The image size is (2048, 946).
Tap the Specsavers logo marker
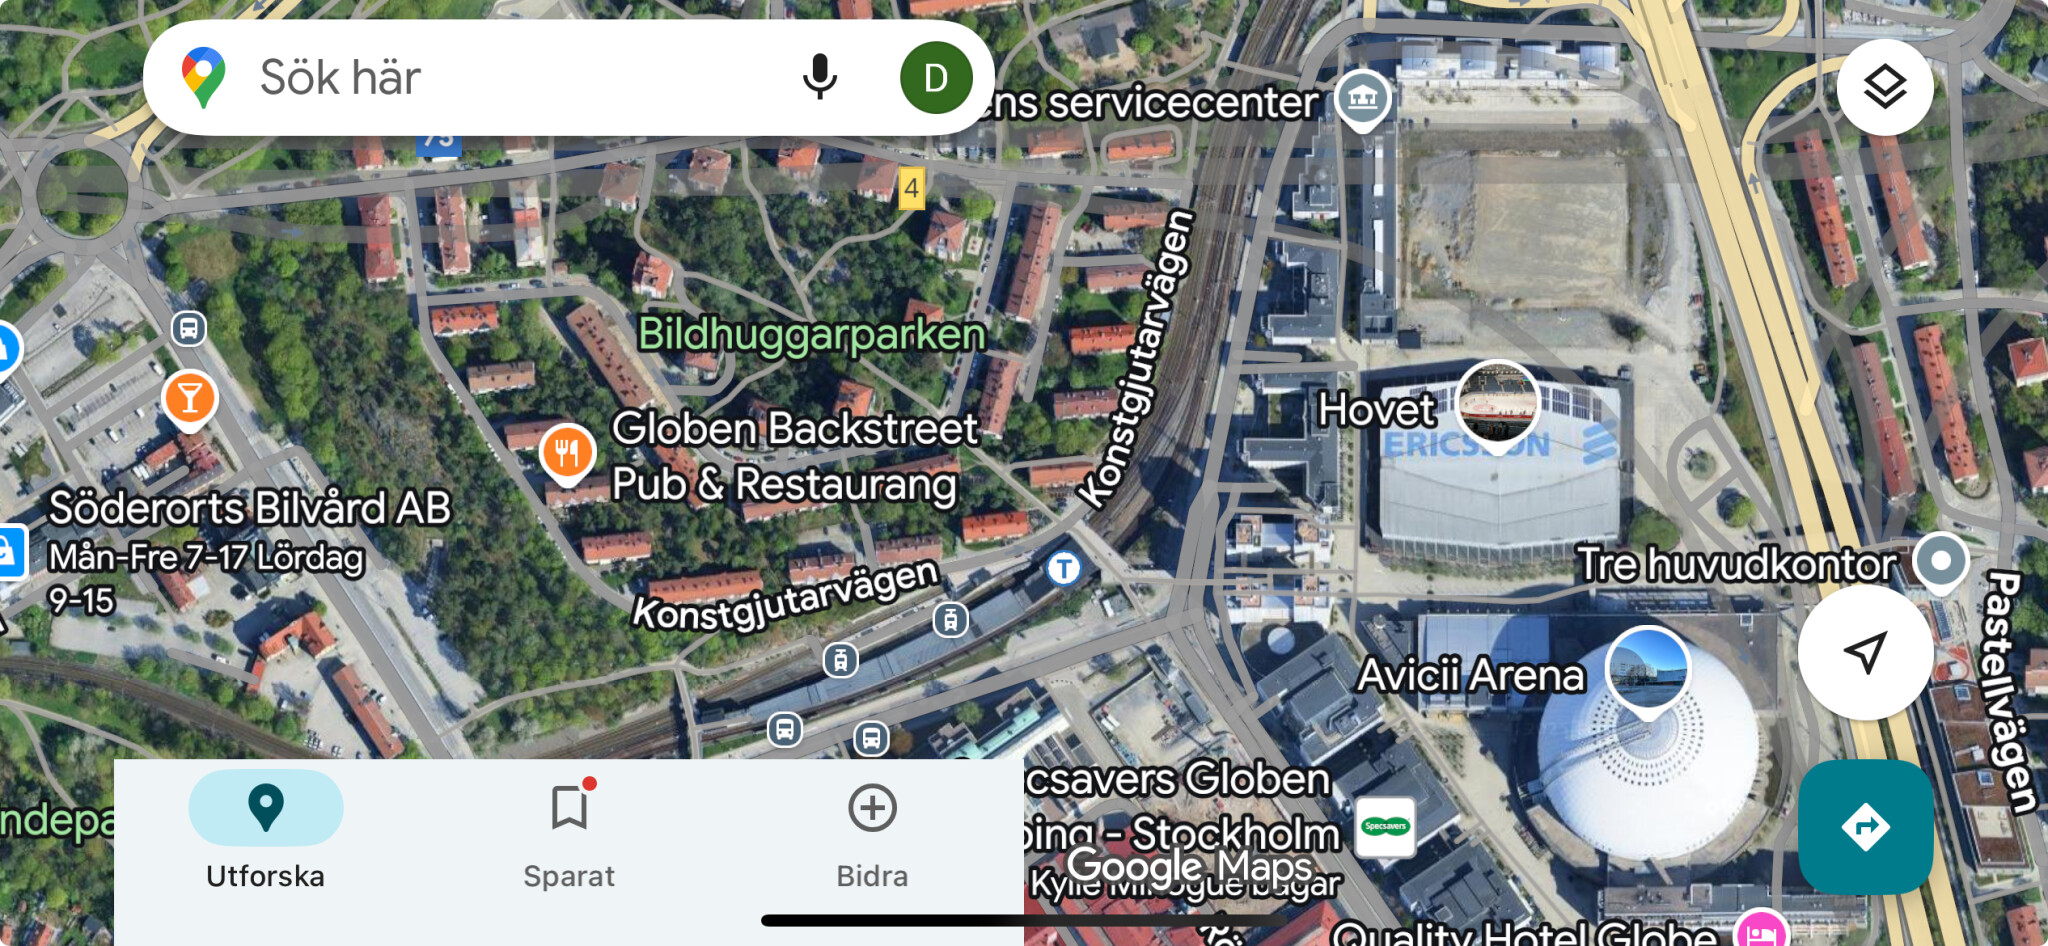point(1385,826)
